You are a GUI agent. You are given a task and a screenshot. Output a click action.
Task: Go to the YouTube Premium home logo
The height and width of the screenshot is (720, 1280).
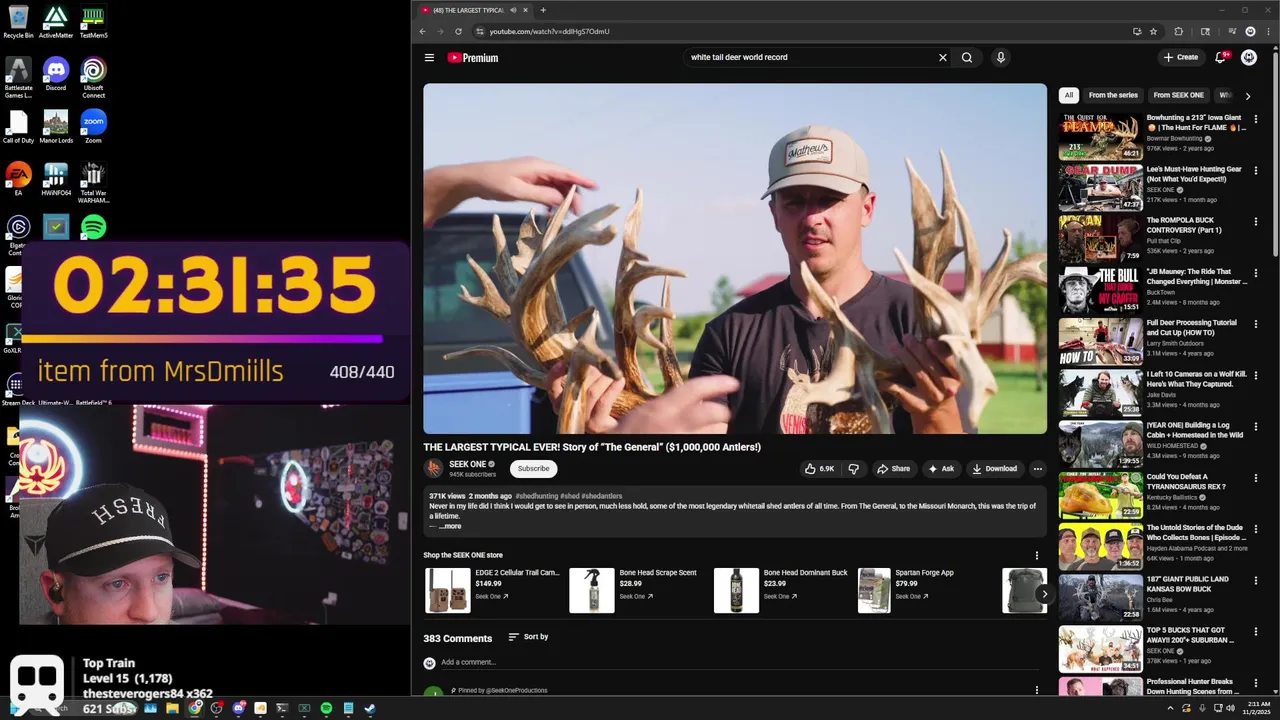[x=473, y=58]
